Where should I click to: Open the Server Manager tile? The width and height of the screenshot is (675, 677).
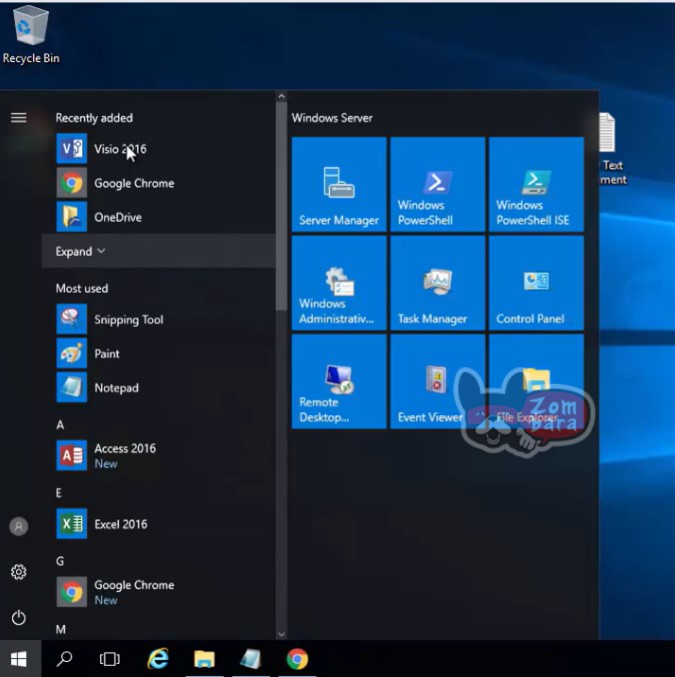coord(339,184)
